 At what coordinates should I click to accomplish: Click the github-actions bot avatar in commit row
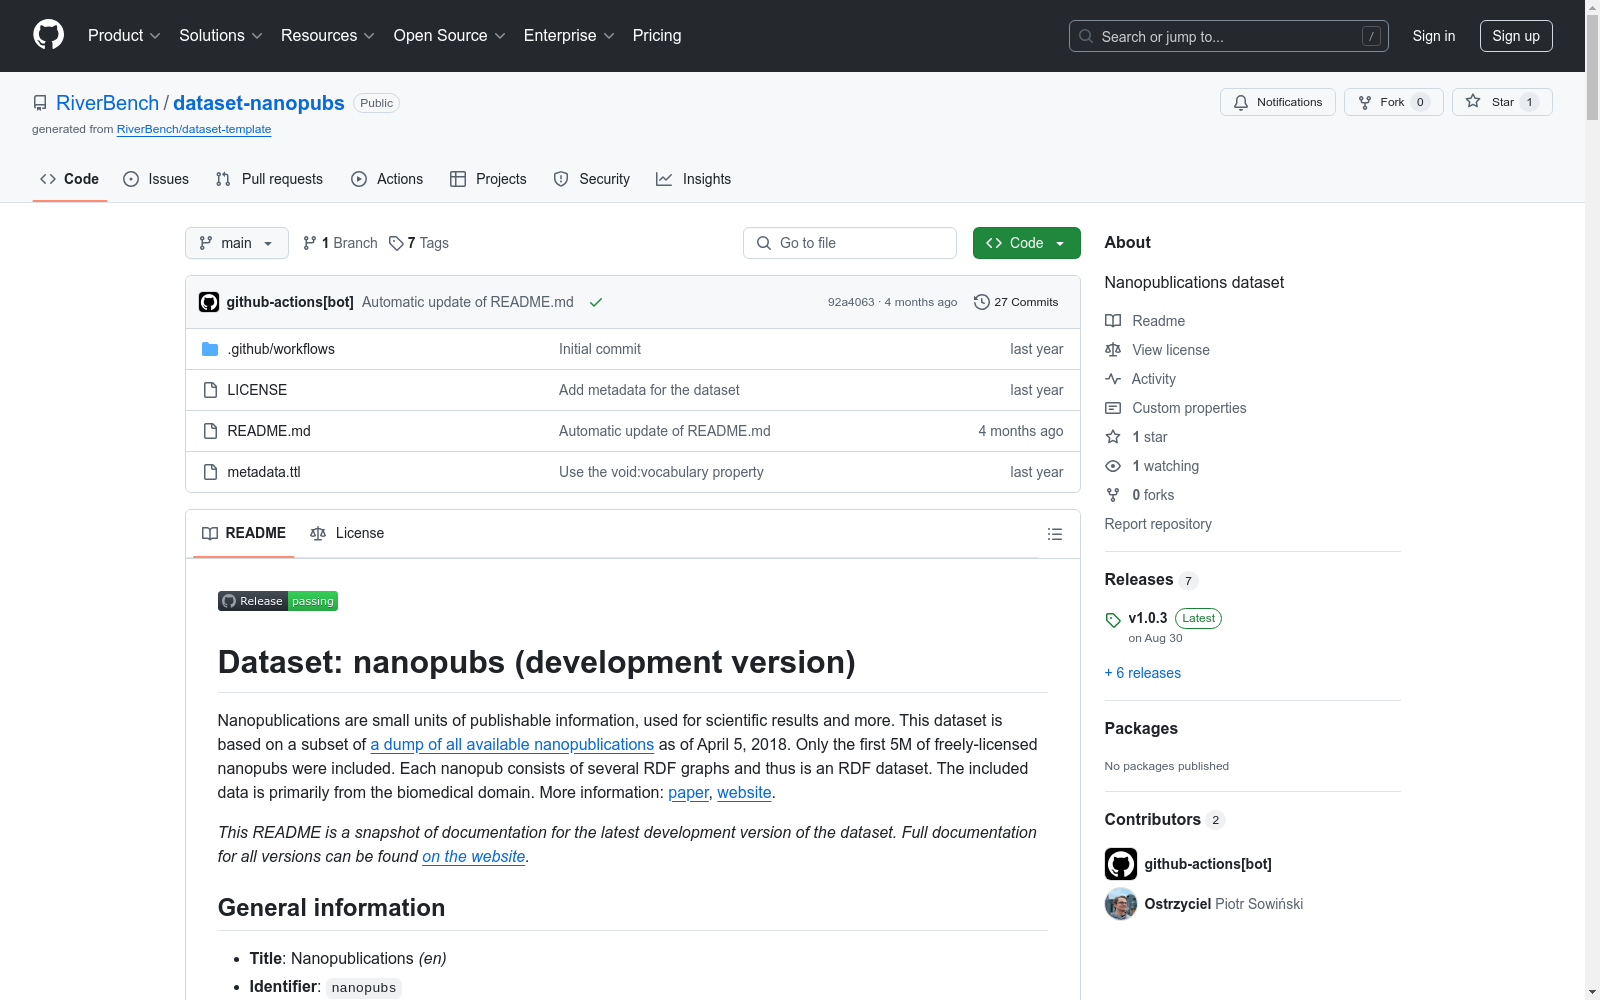209,302
